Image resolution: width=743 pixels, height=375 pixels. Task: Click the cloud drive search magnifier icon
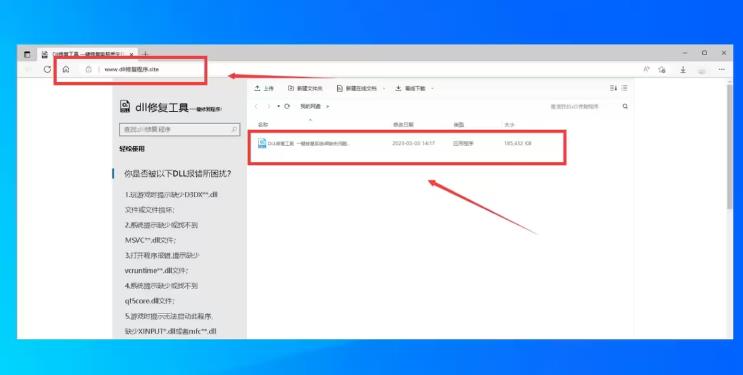625,106
